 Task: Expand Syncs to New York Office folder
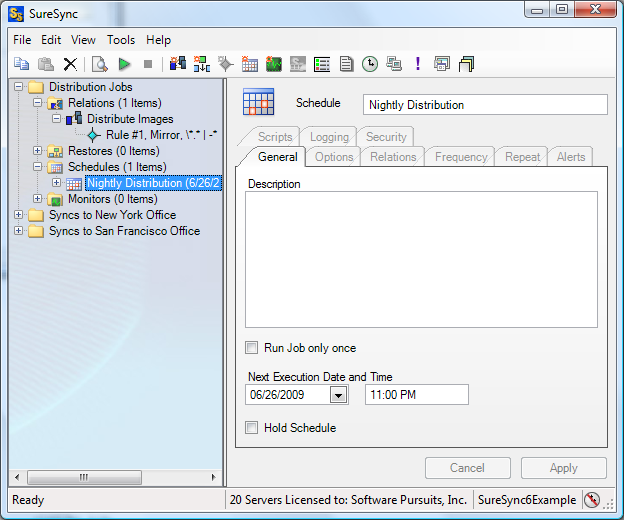[x=18, y=215]
